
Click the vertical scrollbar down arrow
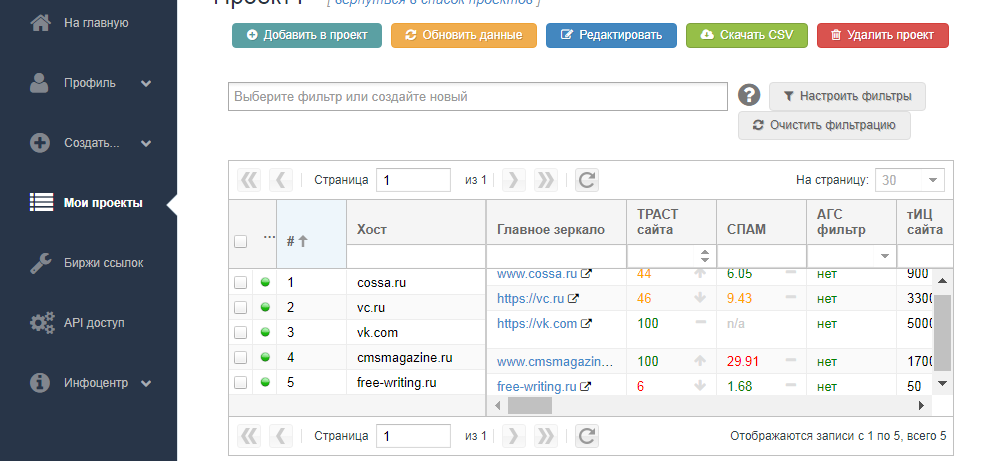point(943,383)
